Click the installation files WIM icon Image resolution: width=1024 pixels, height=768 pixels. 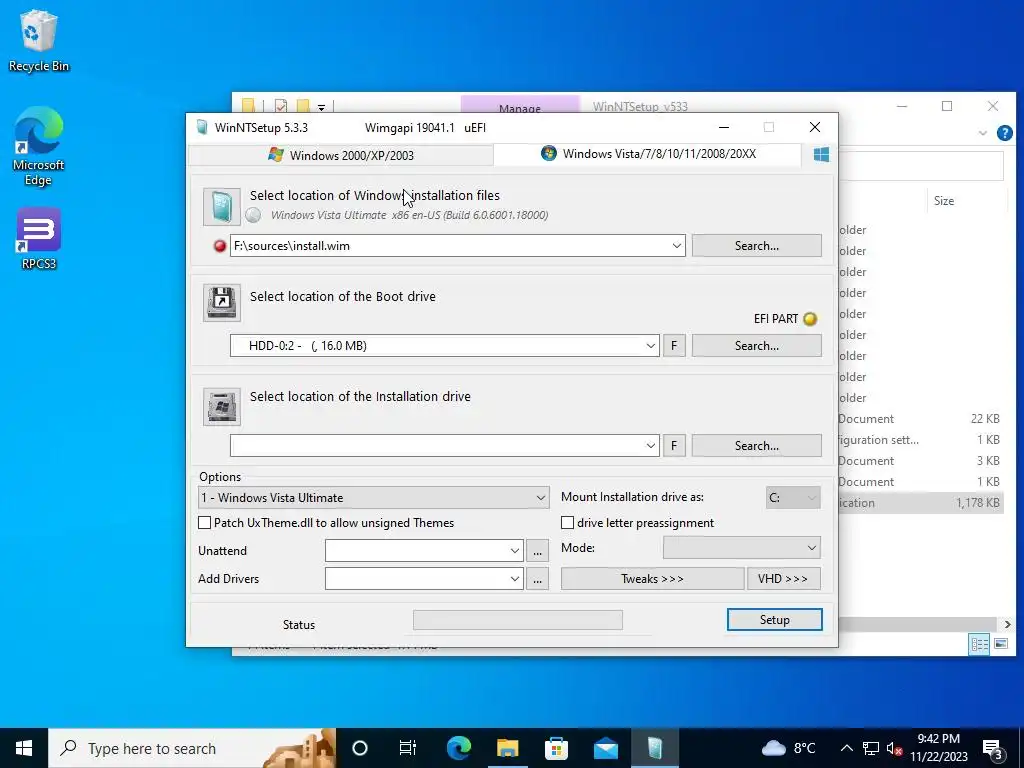click(x=221, y=207)
